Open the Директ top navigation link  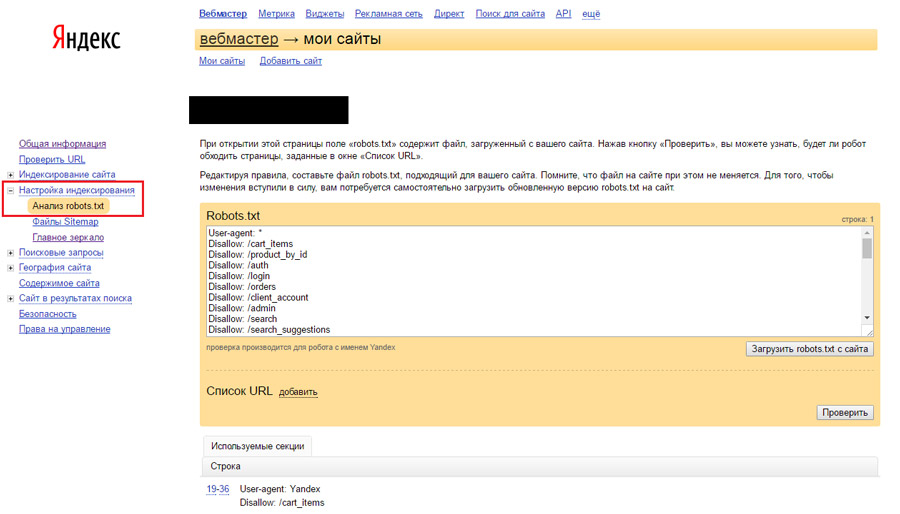coord(449,13)
